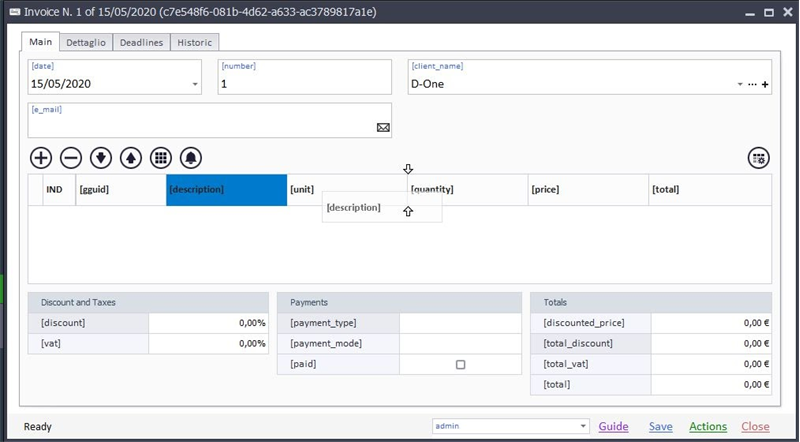Toggle the paid checkbox
The width and height of the screenshot is (800, 442).
pos(461,364)
